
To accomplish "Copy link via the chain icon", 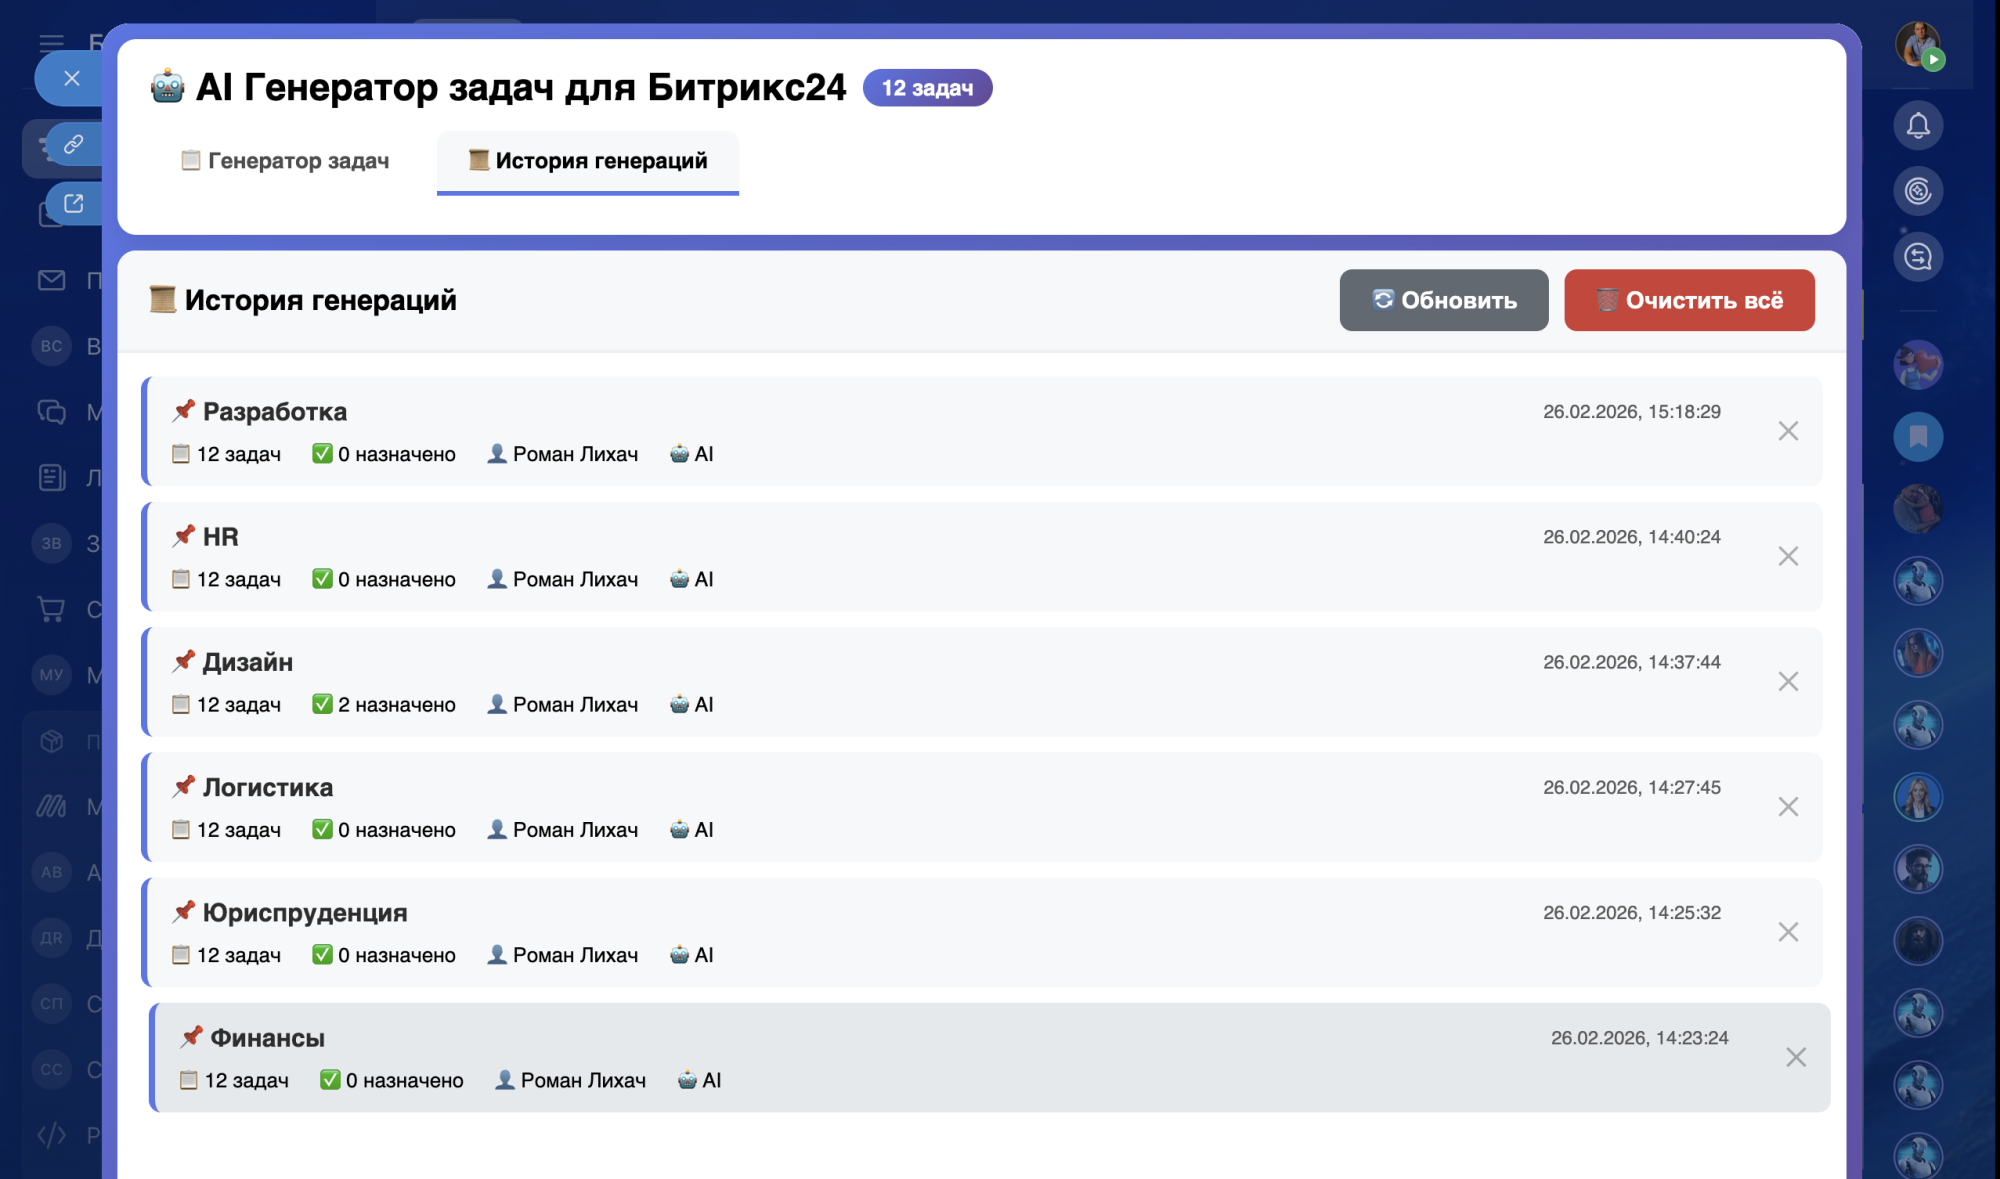I will (73, 144).
